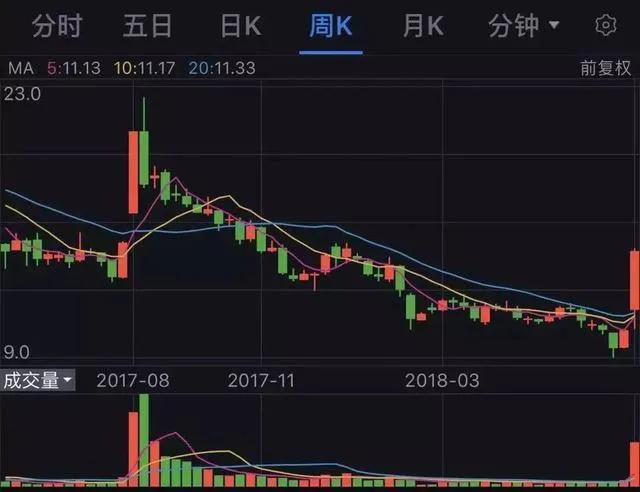The height and width of the screenshot is (492, 640).
Task: Click the MA indicator label
Action: (21, 68)
